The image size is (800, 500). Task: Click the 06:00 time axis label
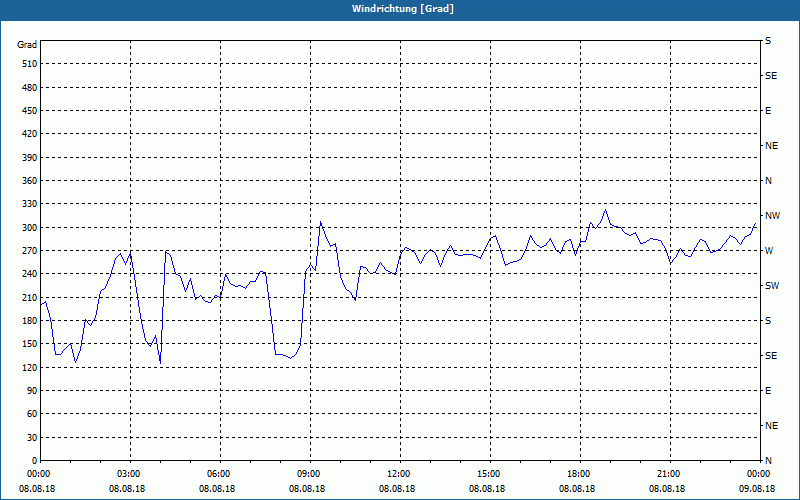[220, 474]
